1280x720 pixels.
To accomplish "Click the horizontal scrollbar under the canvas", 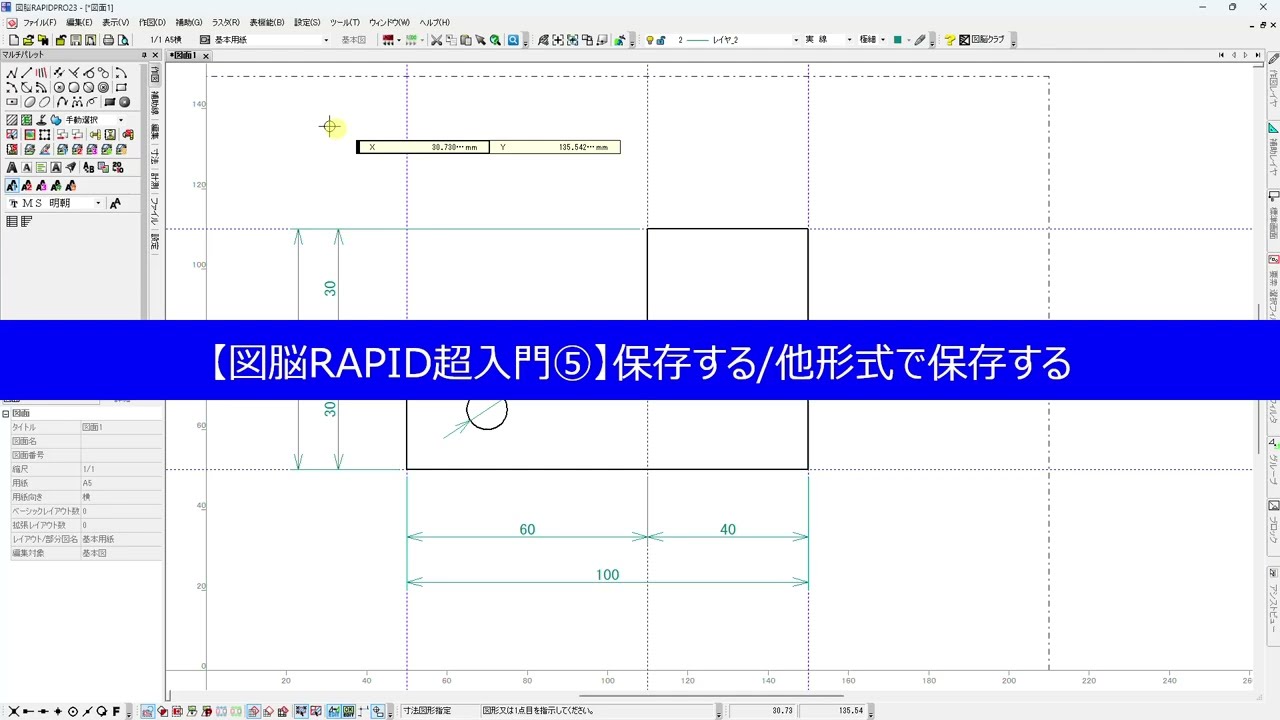I will pyautogui.click(x=709, y=697).
